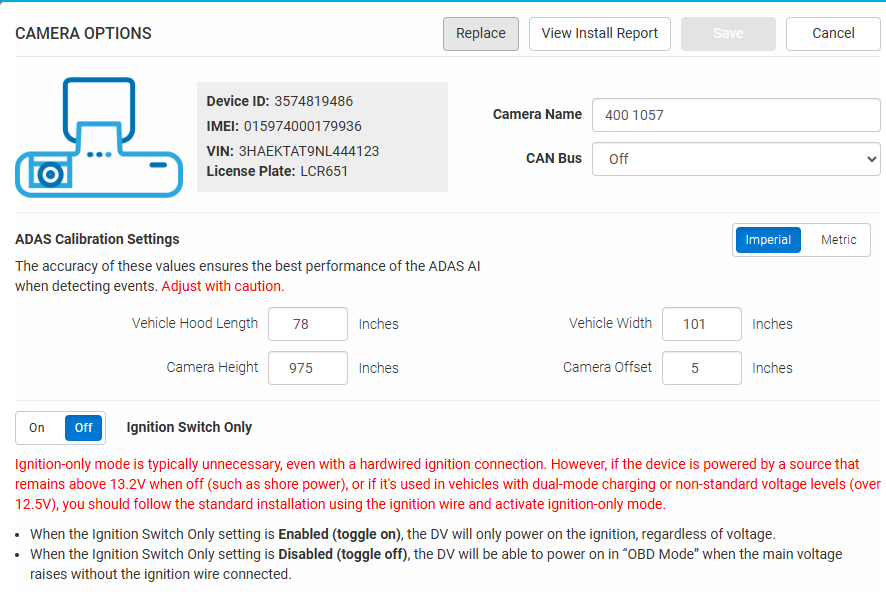Click the dash camera device icon
This screenshot has height=605, width=886.
99,138
